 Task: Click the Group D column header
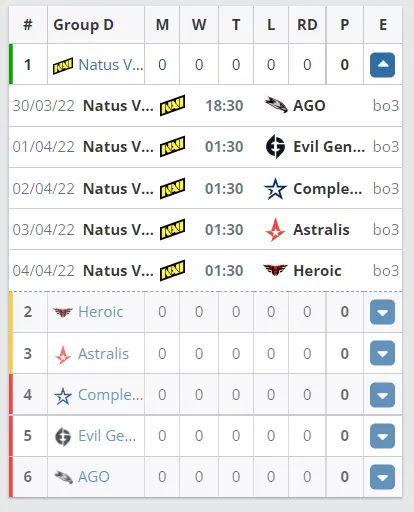point(83,25)
